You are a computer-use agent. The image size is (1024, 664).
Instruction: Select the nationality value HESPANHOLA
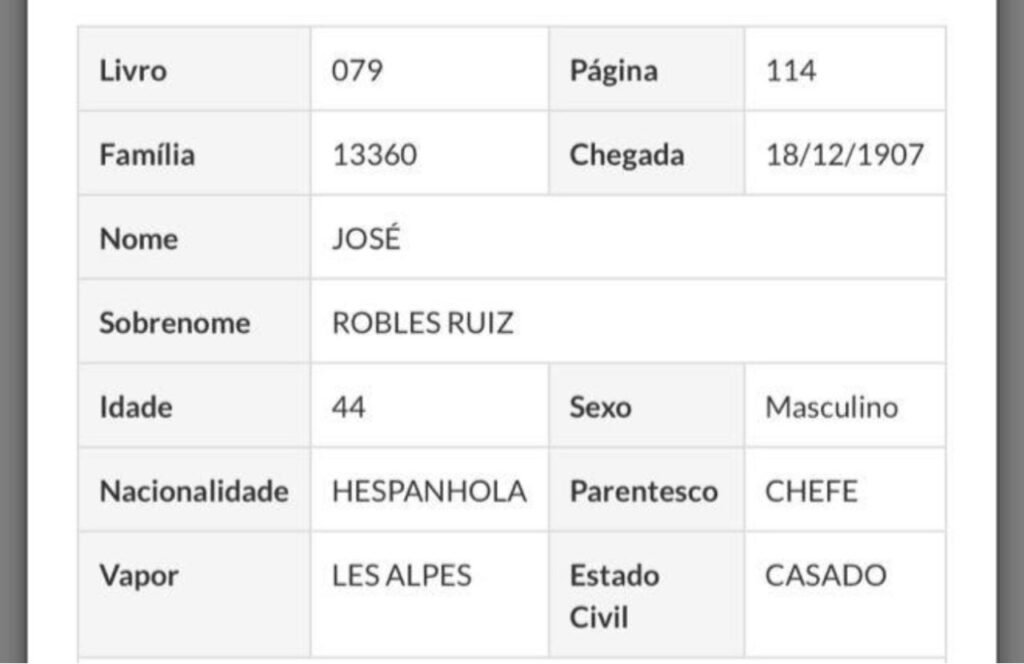pos(429,491)
